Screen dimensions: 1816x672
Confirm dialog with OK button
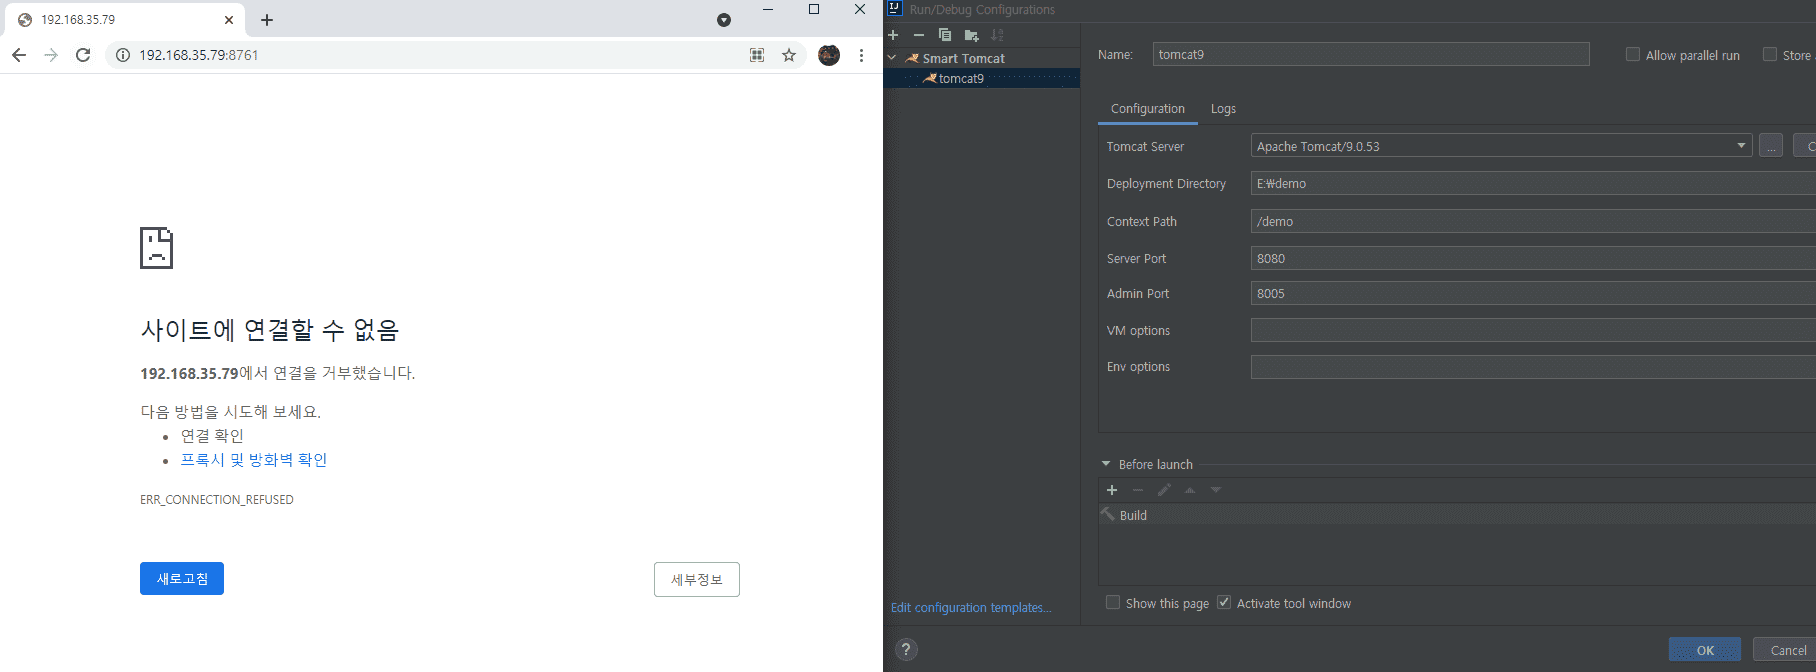coord(1705,650)
